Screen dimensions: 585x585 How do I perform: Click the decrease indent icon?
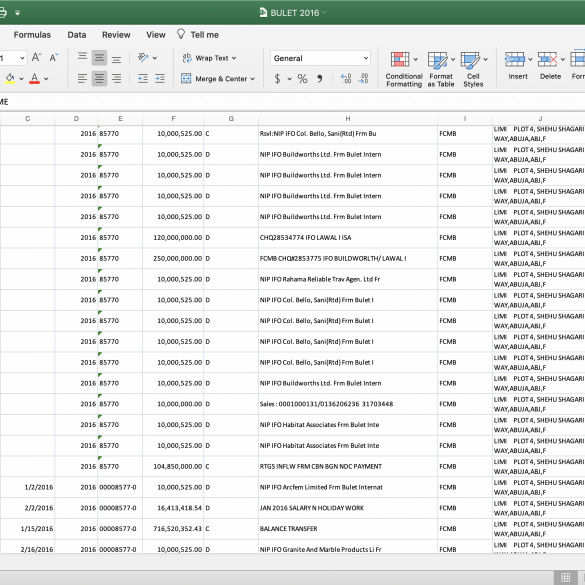point(143,78)
